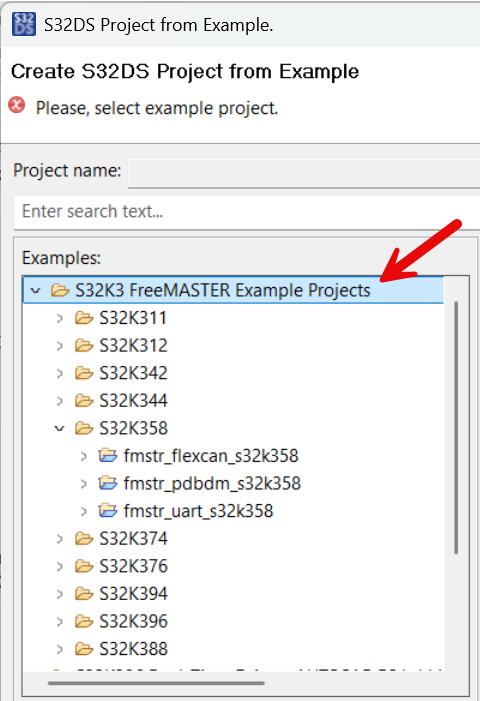The height and width of the screenshot is (701, 480).
Task: Click the Project name input field
Action: coord(304,173)
